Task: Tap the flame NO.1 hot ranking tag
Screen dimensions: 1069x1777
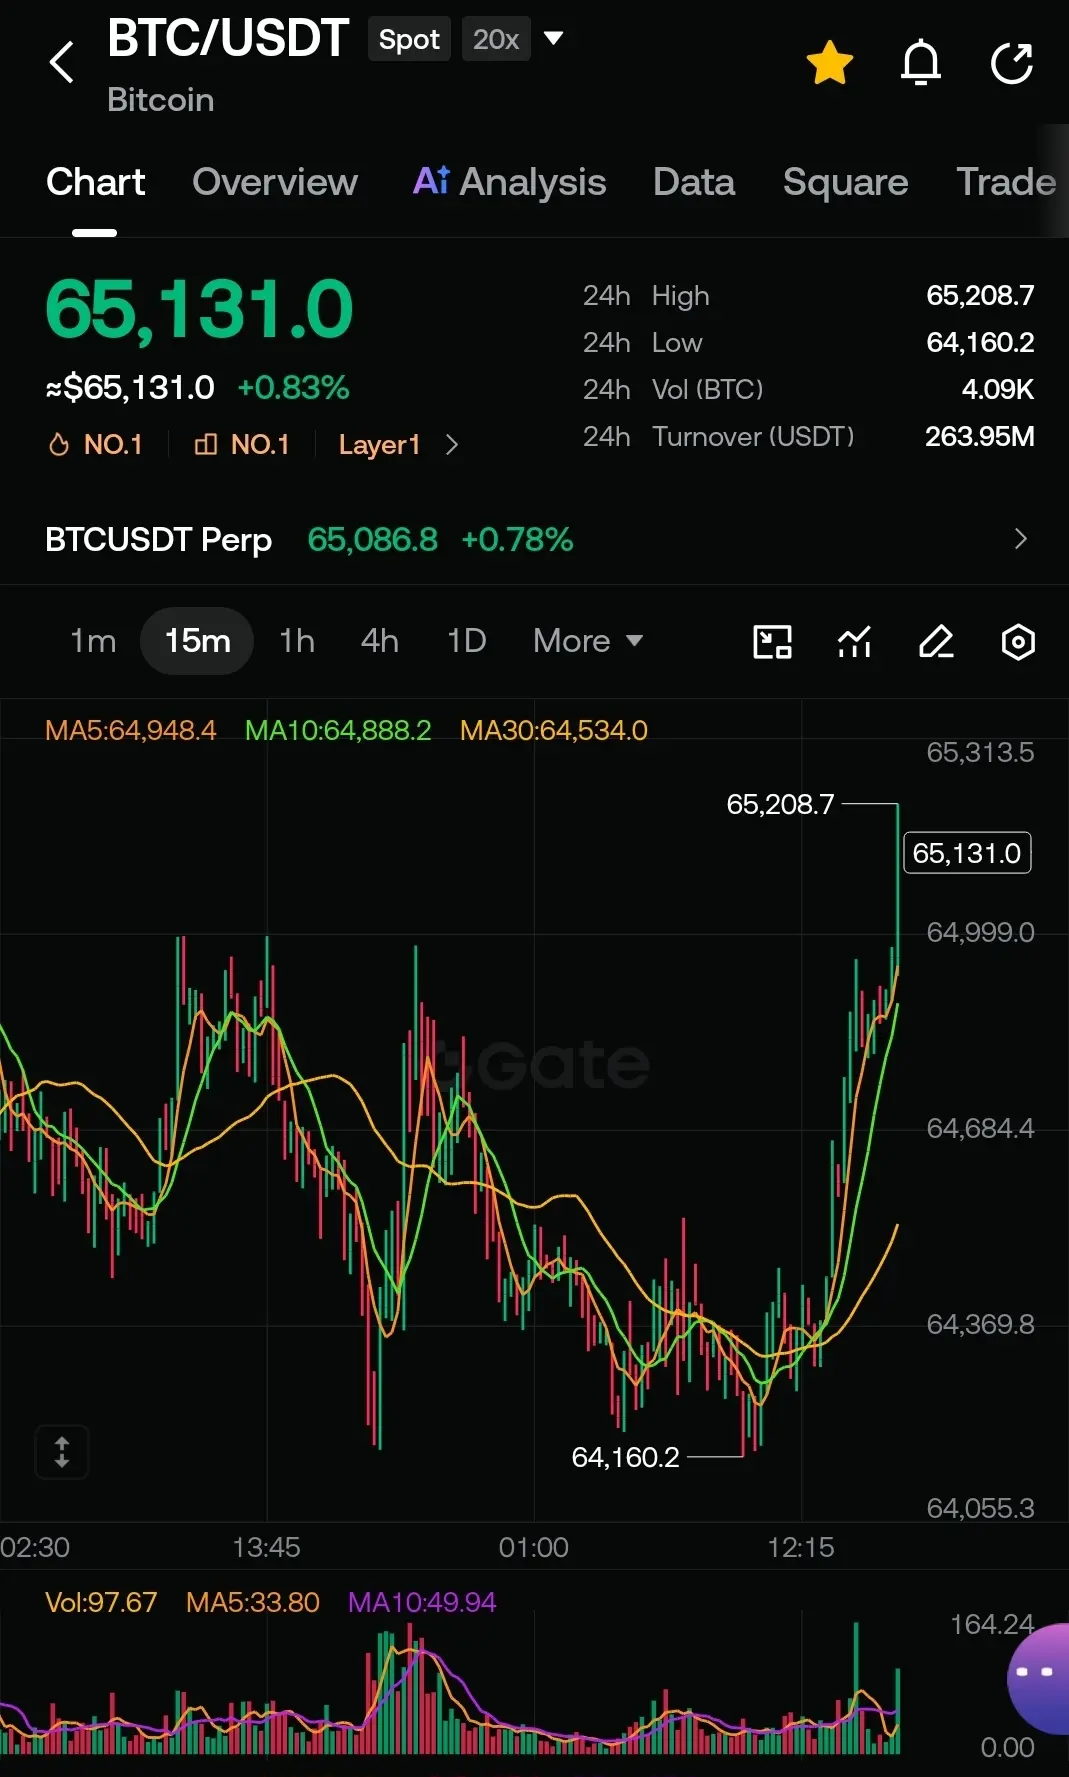Action: pos(95,444)
